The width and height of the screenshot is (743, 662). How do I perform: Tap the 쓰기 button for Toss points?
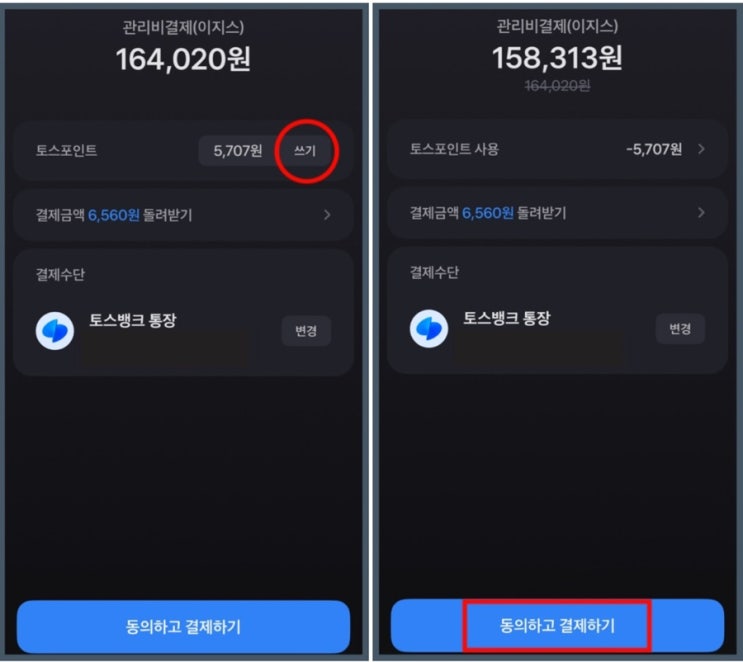305,151
